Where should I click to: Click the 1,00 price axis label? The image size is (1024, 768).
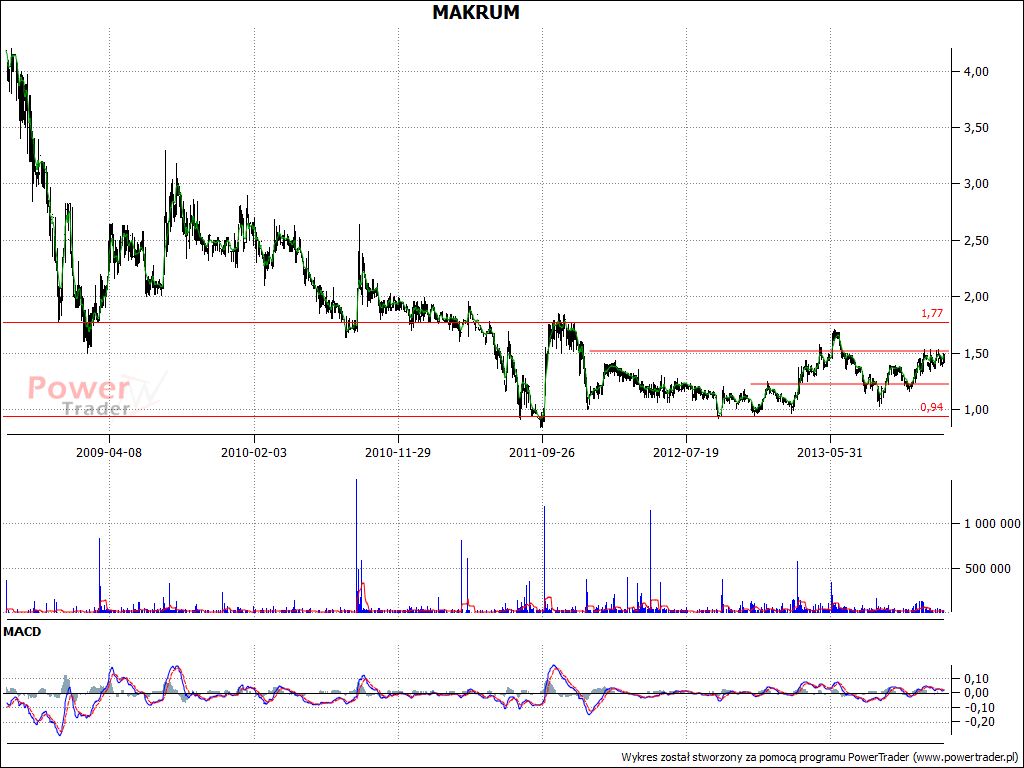[976, 410]
